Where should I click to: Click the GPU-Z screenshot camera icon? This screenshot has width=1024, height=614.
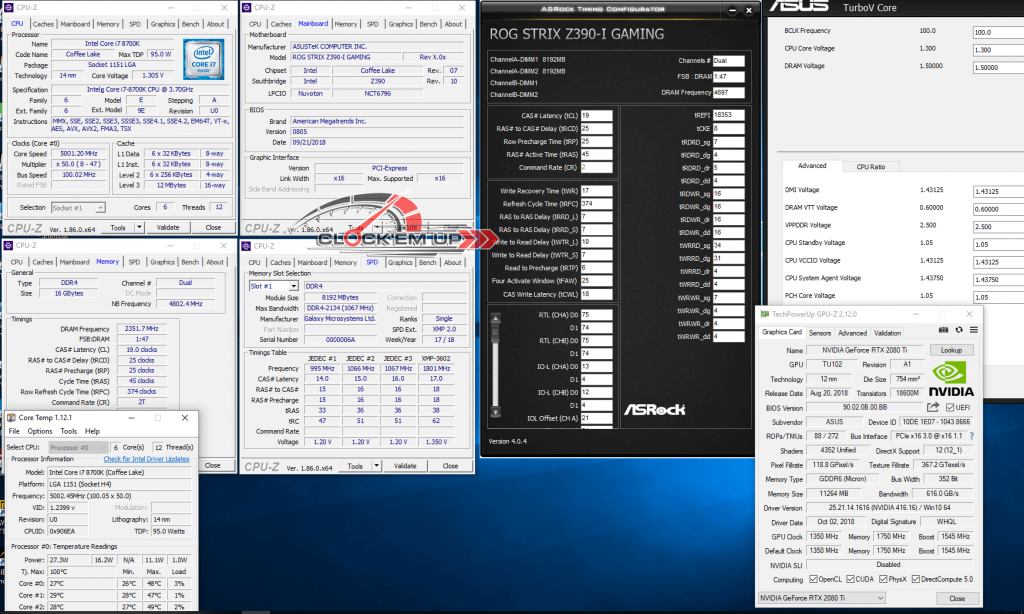point(942,332)
